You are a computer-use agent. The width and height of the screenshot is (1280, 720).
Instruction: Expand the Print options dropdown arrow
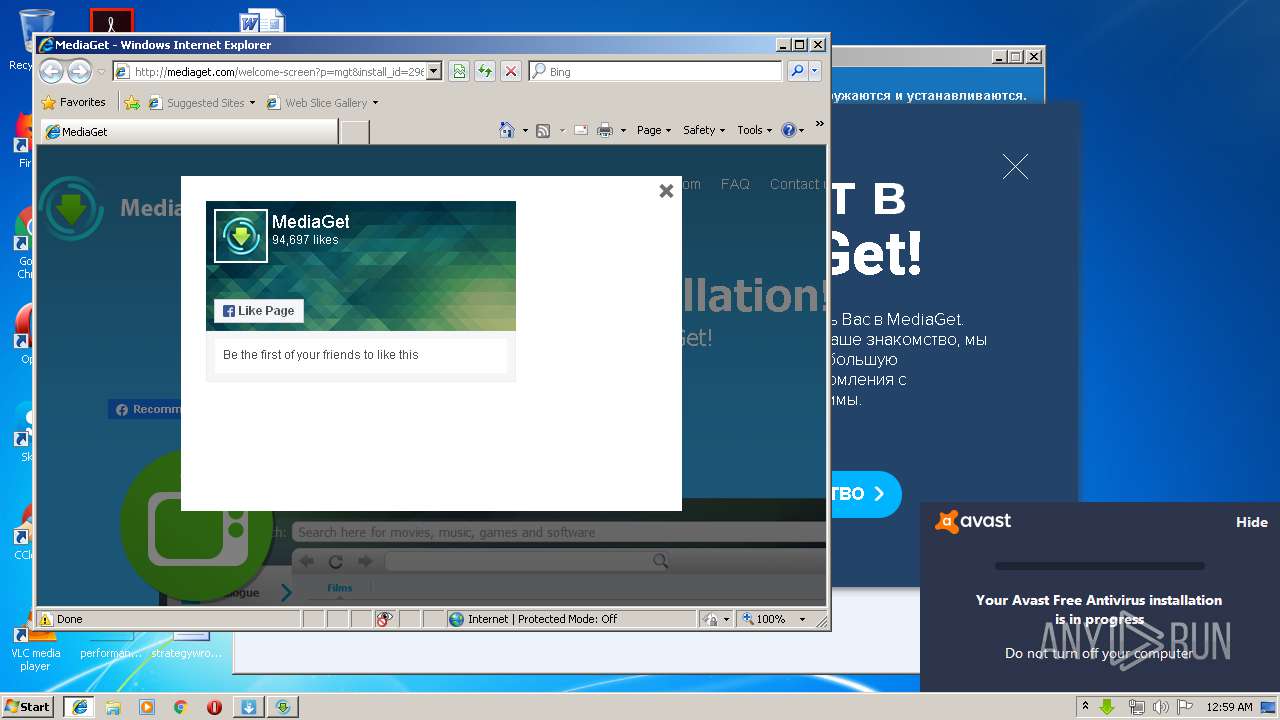623,130
